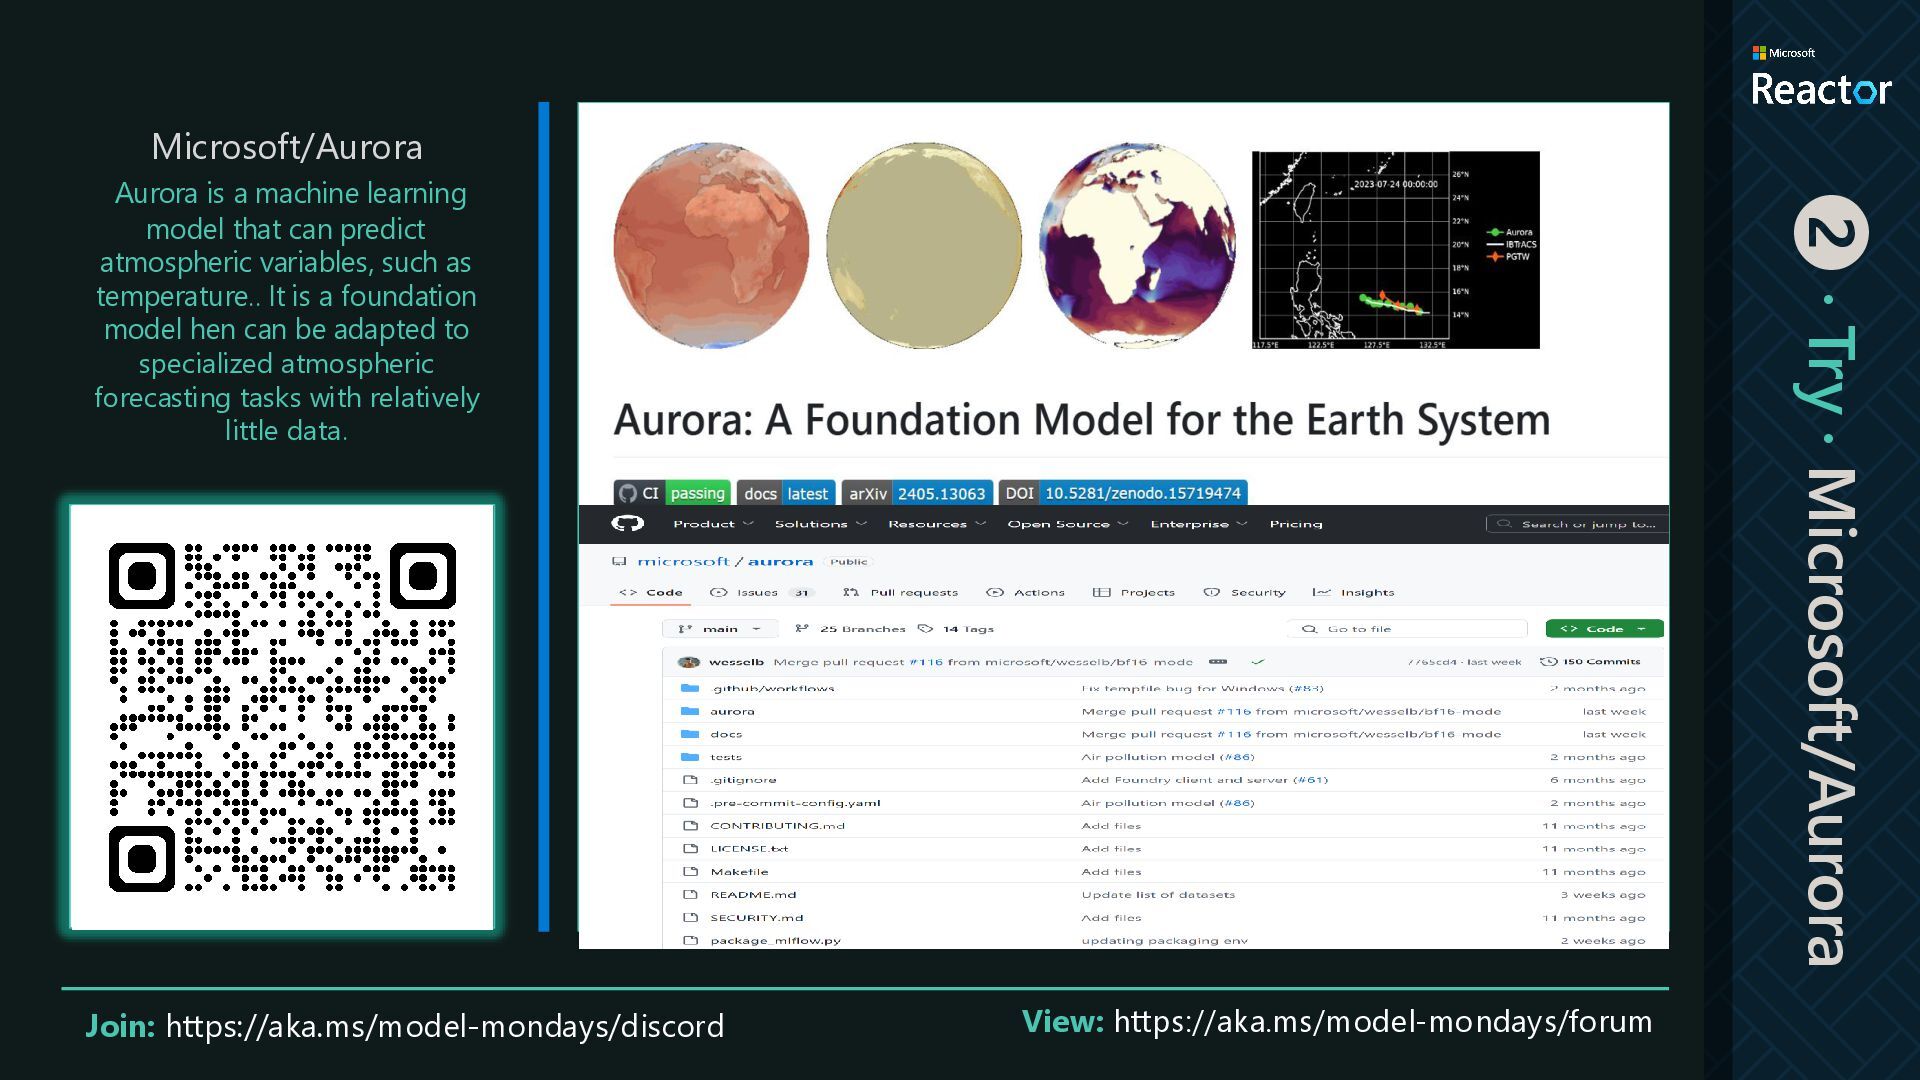Click the purple ocean globe image
The height and width of the screenshot is (1080, 1920).
click(1137, 245)
